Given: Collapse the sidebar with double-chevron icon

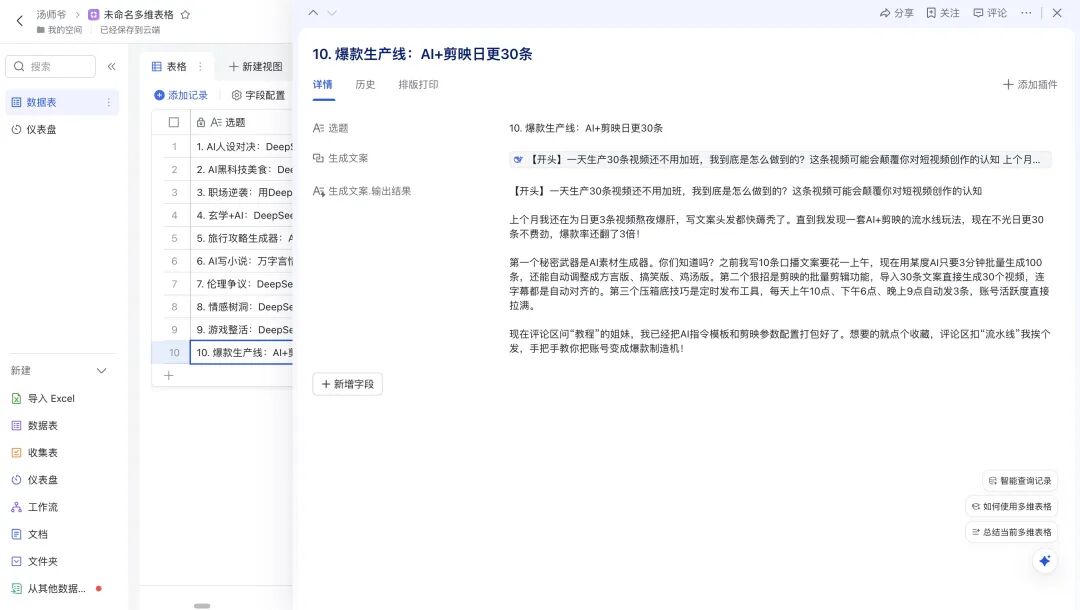Looking at the screenshot, I should coord(112,66).
